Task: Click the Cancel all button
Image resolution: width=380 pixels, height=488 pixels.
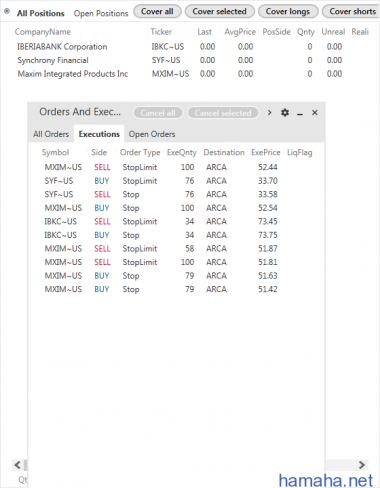Action: pyautogui.click(x=158, y=113)
